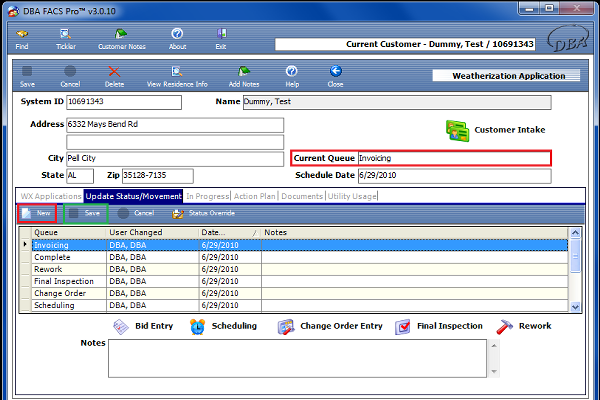The height and width of the screenshot is (400, 600).
Task: Open the About dialog
Action: [177, 39]
